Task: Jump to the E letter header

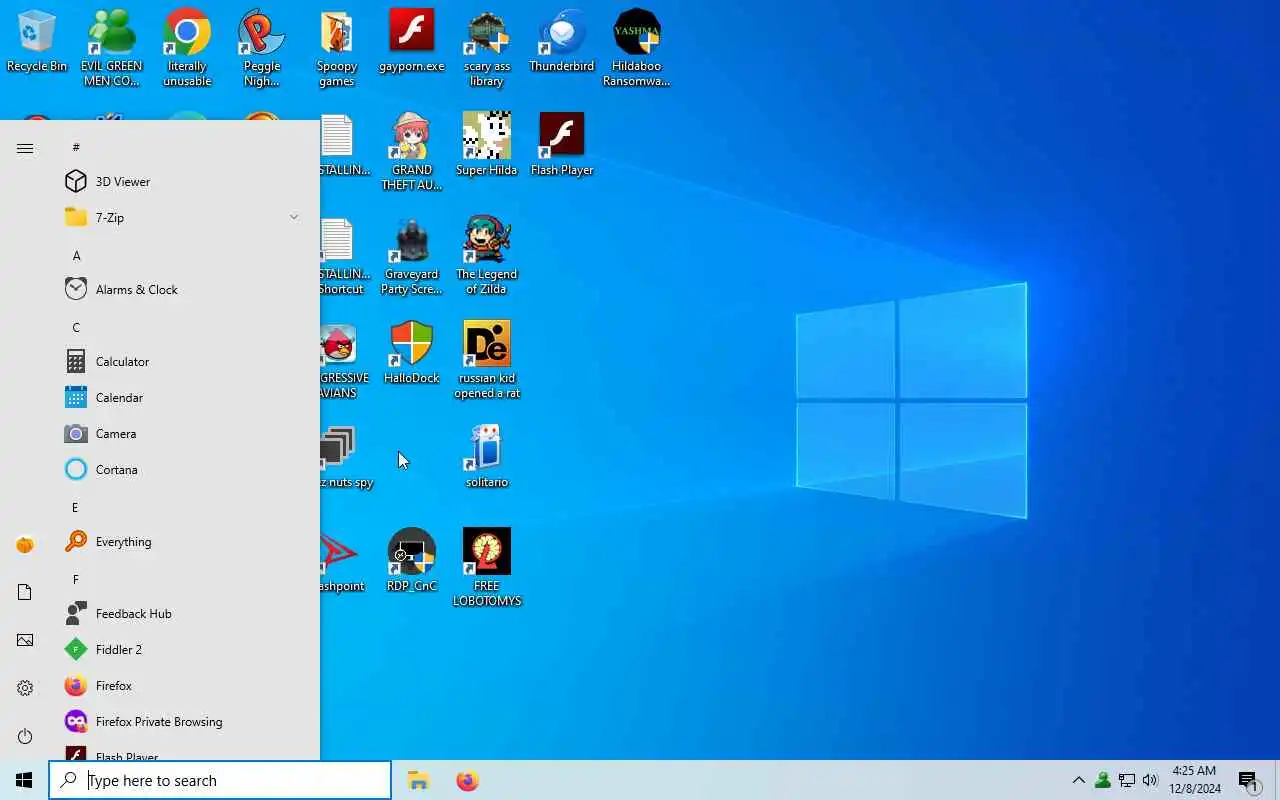Action: tap(75, 507)
